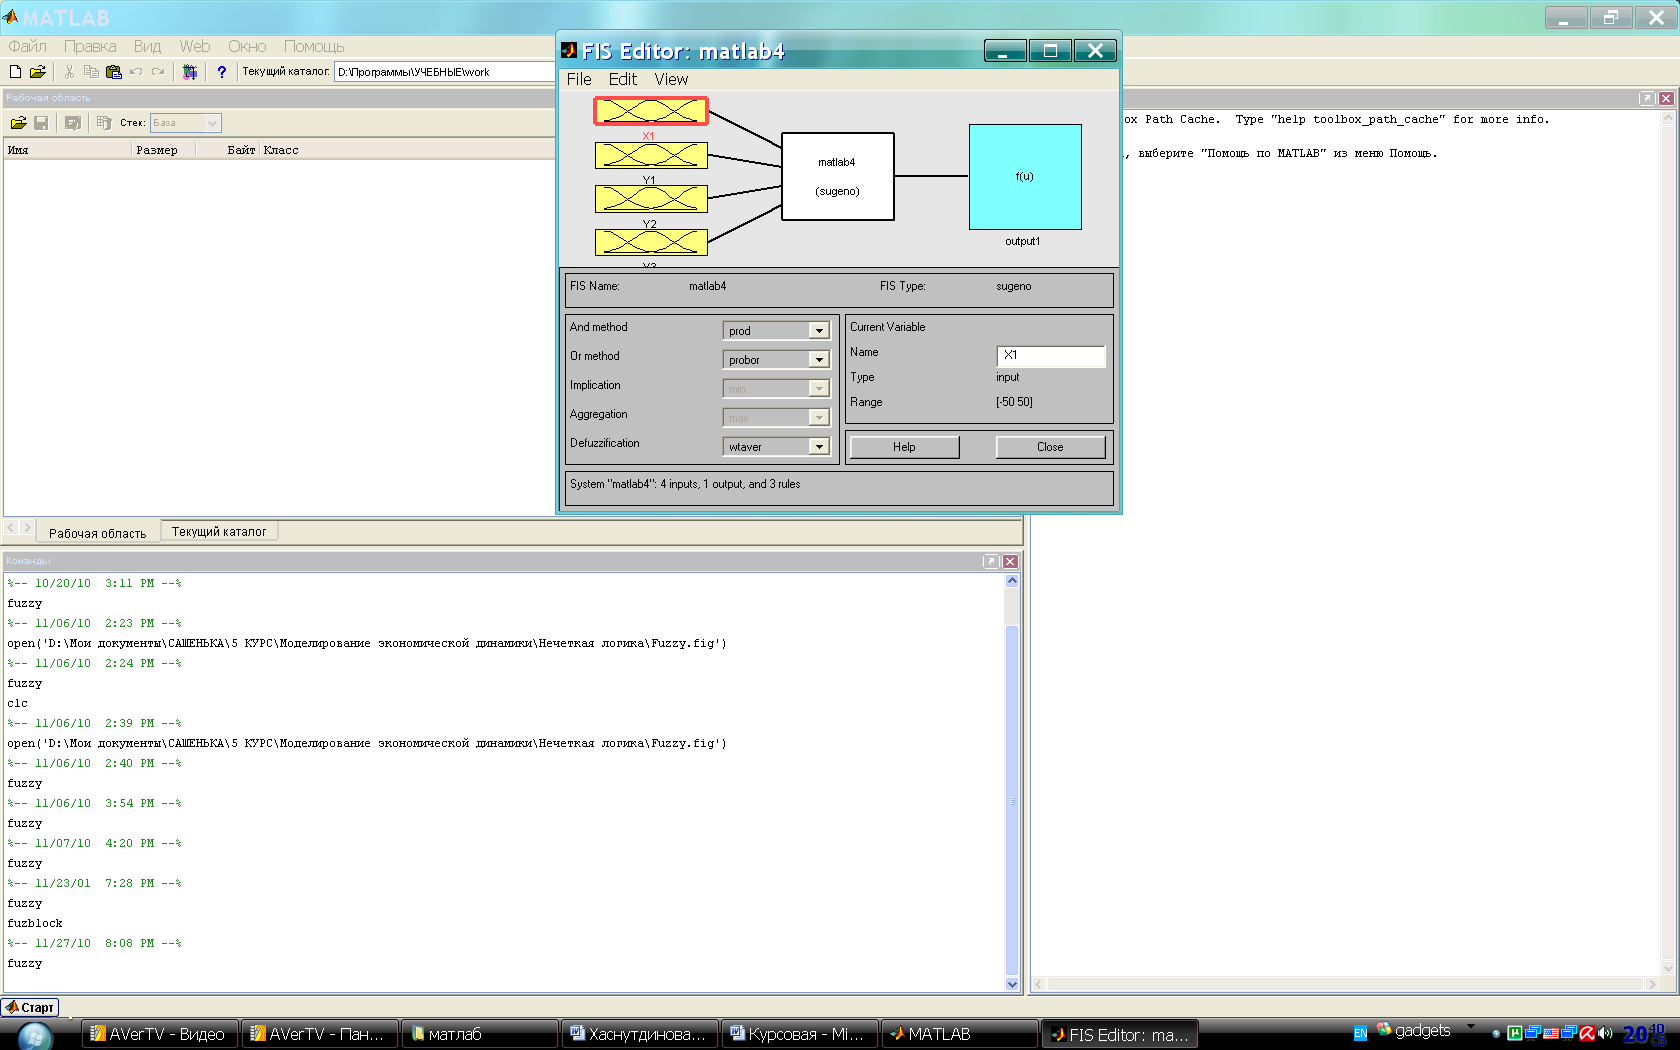
Task: Expand the Or method dropdown
Action: point(819,360)
